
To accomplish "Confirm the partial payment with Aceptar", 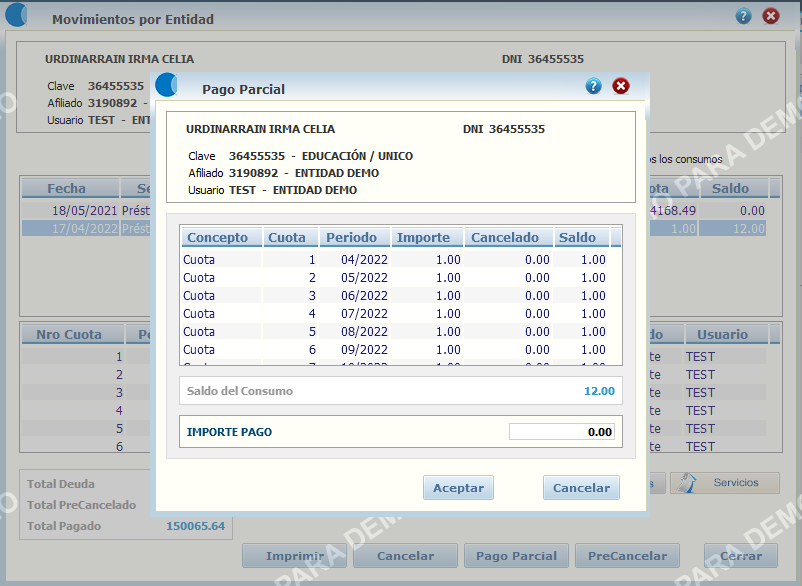I will click(458, 487).
